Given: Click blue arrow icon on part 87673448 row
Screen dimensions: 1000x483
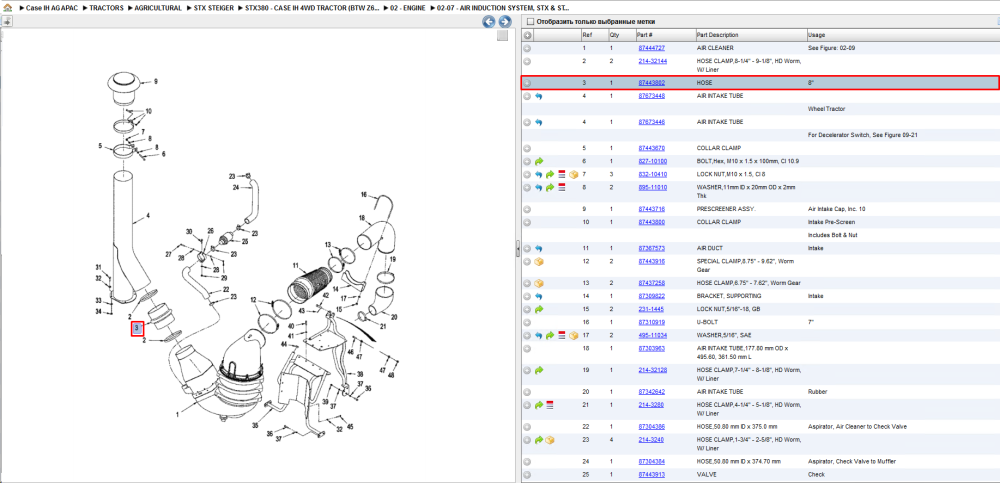Looking at the screenshot, I should point(539,96).
